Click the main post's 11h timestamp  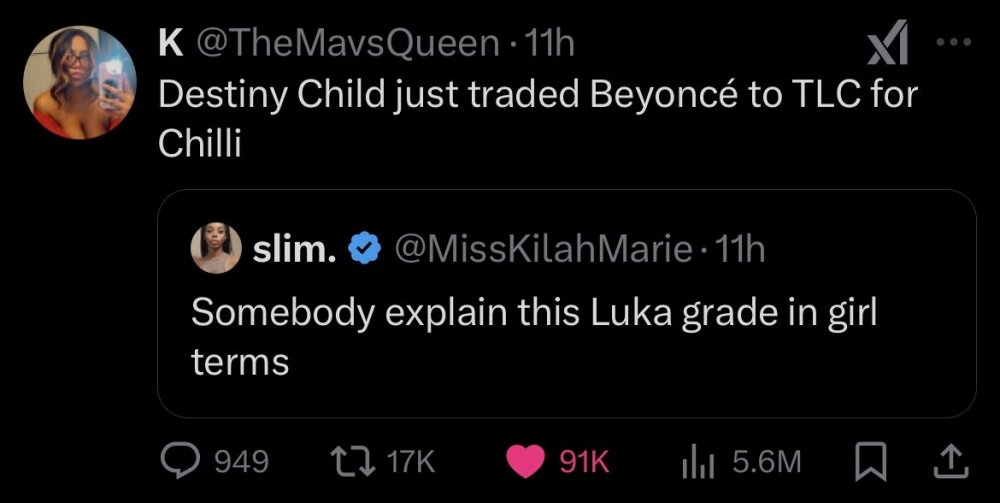[550, 43]
